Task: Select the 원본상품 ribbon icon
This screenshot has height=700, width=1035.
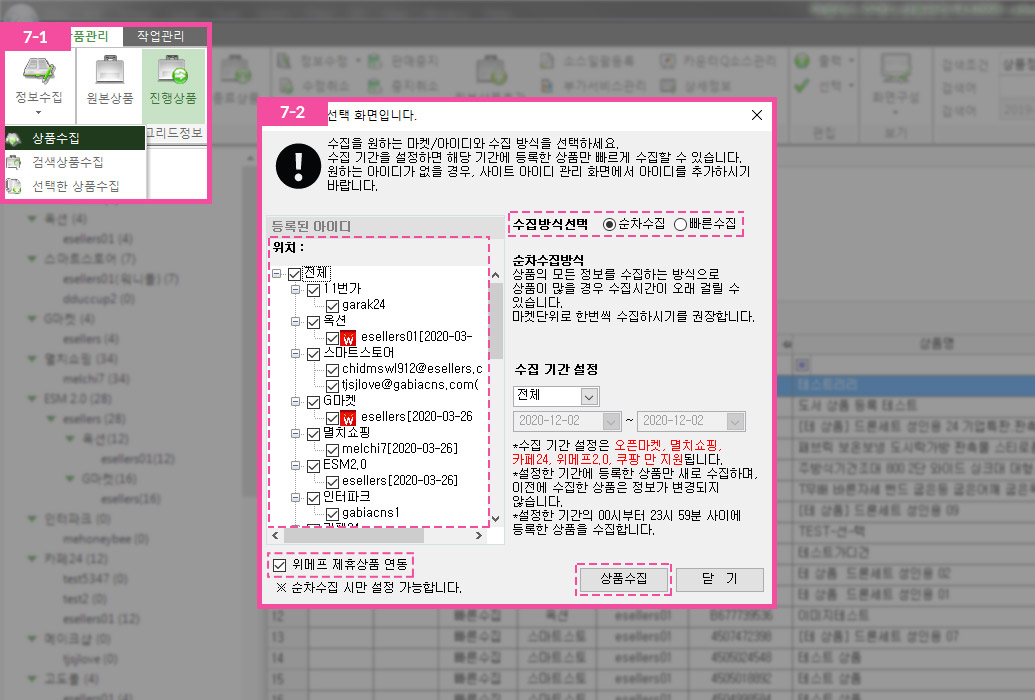Action: [110, 71]
